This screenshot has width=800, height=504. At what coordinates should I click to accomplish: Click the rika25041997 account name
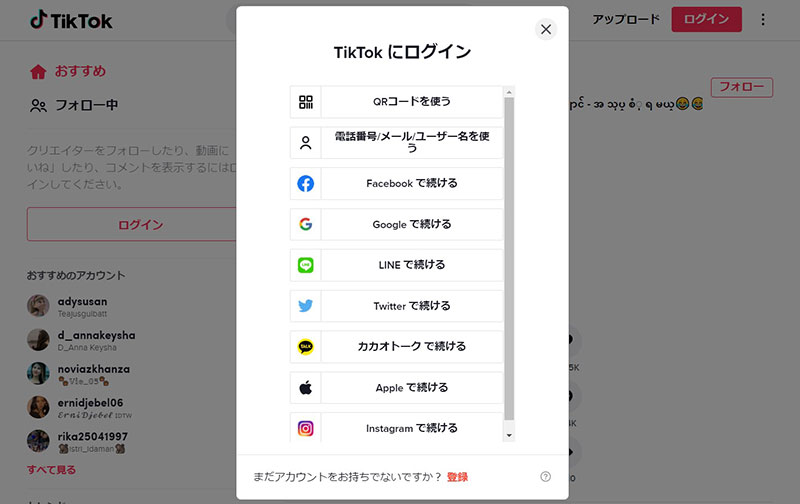tap(92, 436)
